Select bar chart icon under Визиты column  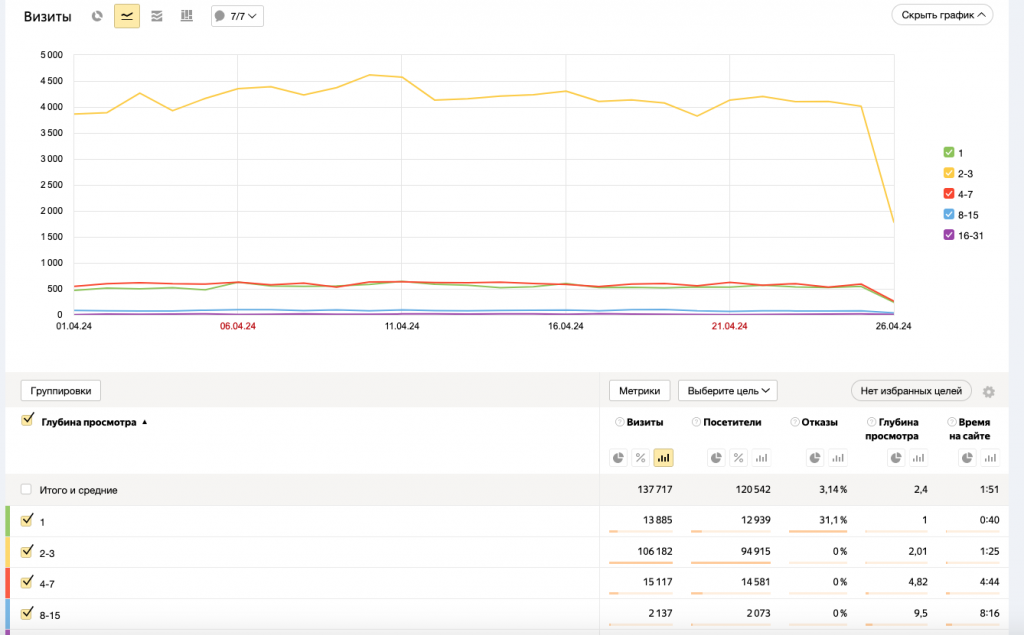point(664,458)
